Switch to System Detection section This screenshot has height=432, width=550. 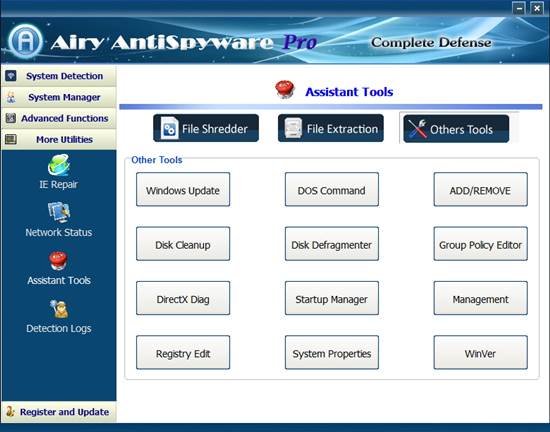tap(59, 76)
